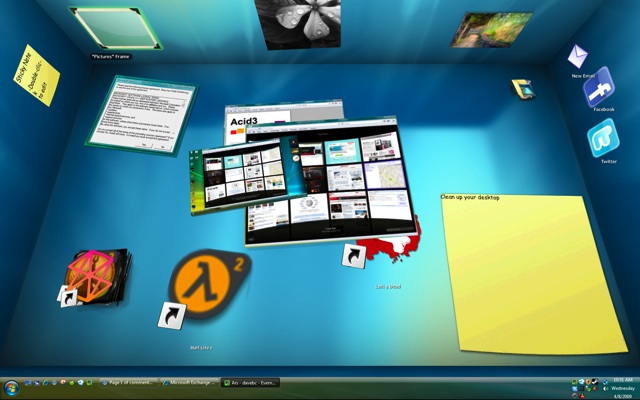Switch to "Page 1 of comment" taskbar button
The height and width of the screenshot is (400, 640).
point(128,383)
